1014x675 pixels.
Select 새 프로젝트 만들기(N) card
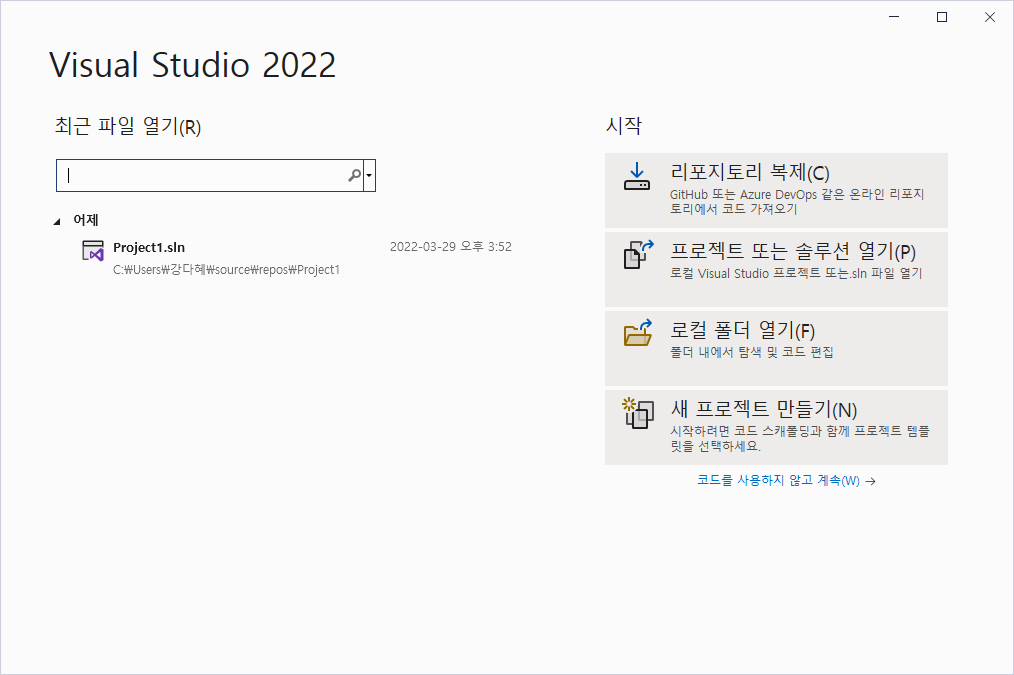776,427
